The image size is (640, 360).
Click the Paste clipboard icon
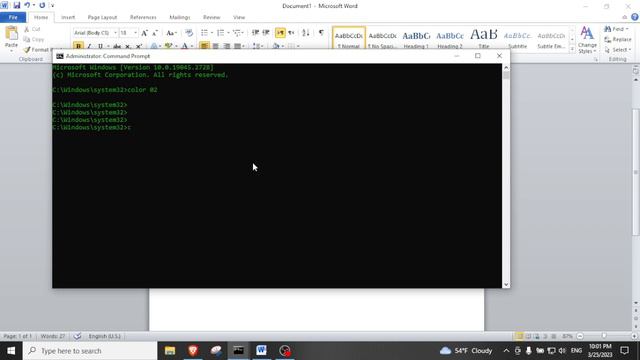coord(11,33)
